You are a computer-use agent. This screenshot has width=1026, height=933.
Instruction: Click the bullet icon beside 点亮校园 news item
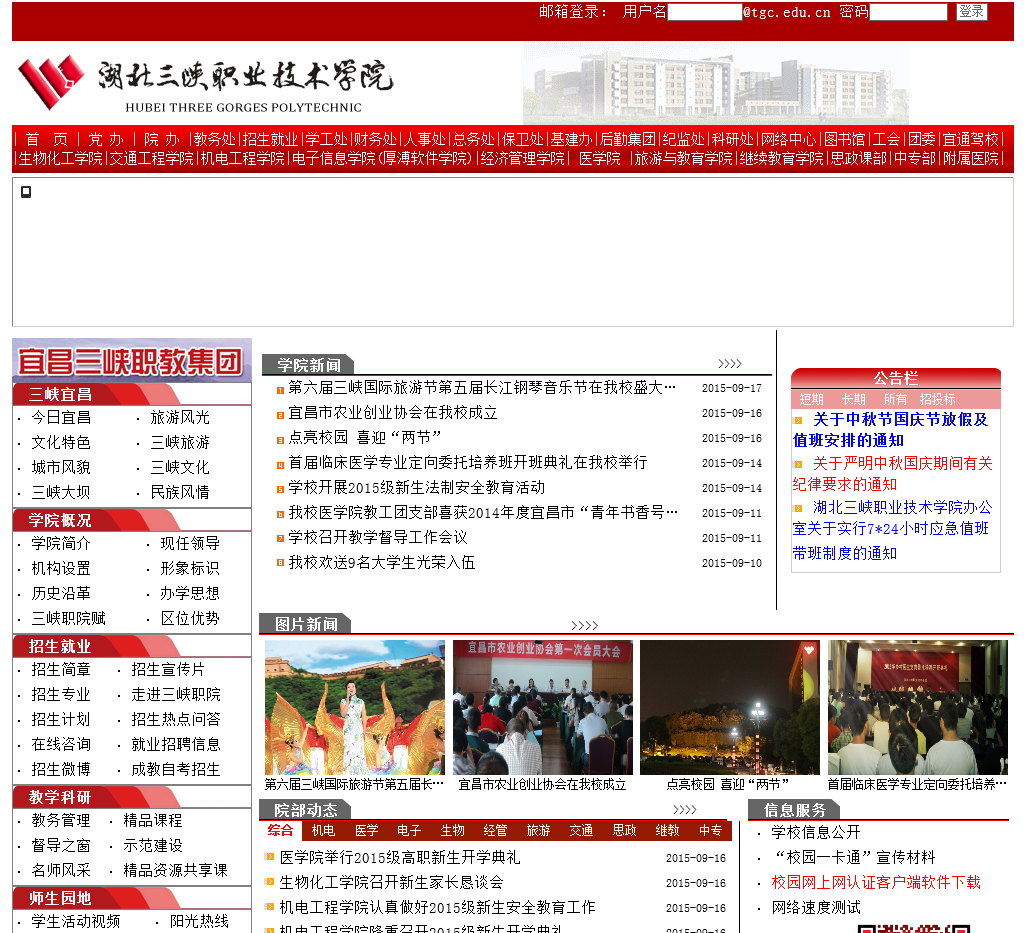pos(280,440)
